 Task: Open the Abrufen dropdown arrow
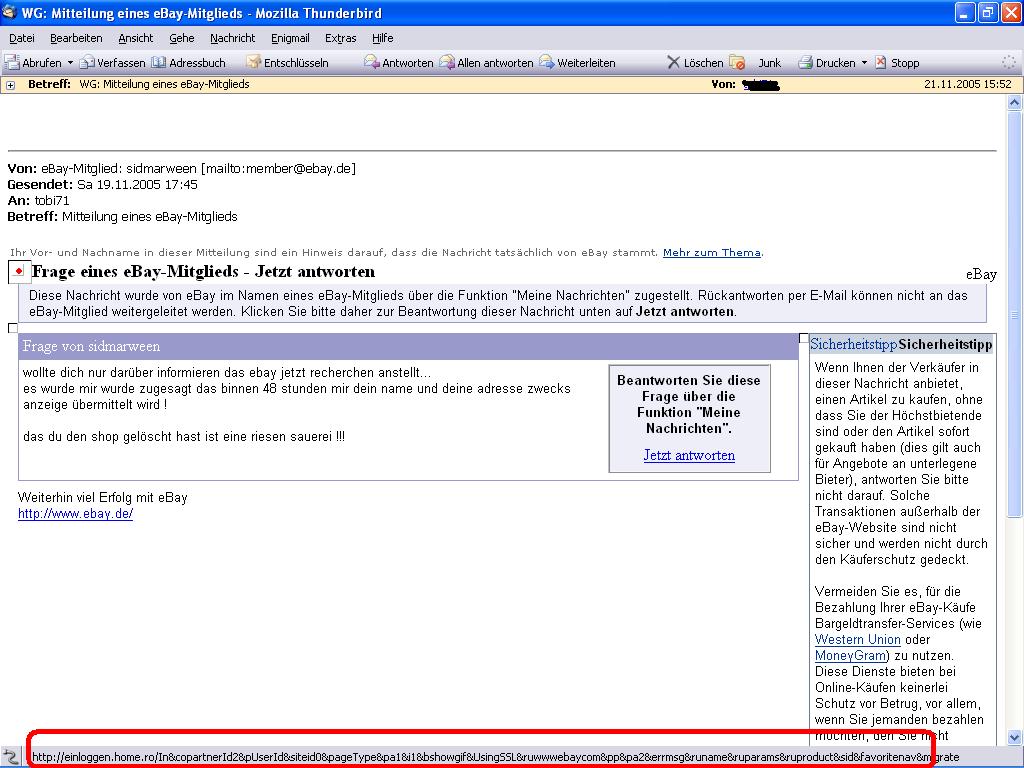tap(70, 63)
